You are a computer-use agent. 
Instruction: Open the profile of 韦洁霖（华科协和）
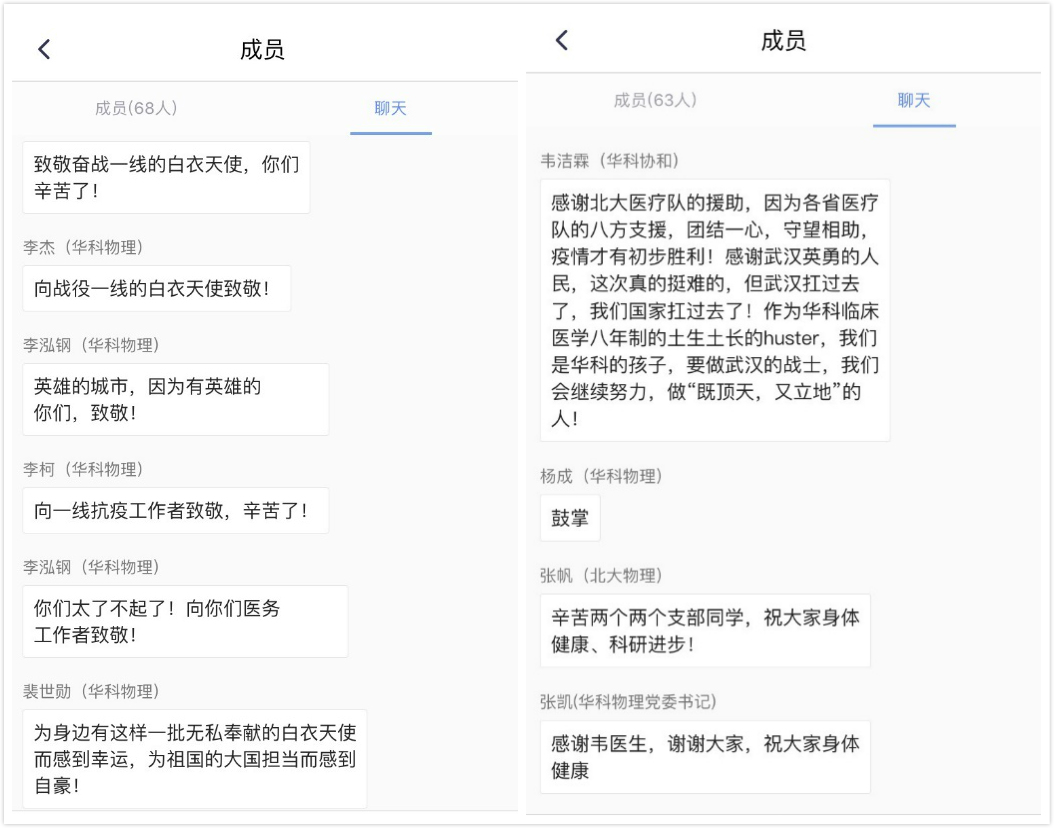click(x=609, y=161)
